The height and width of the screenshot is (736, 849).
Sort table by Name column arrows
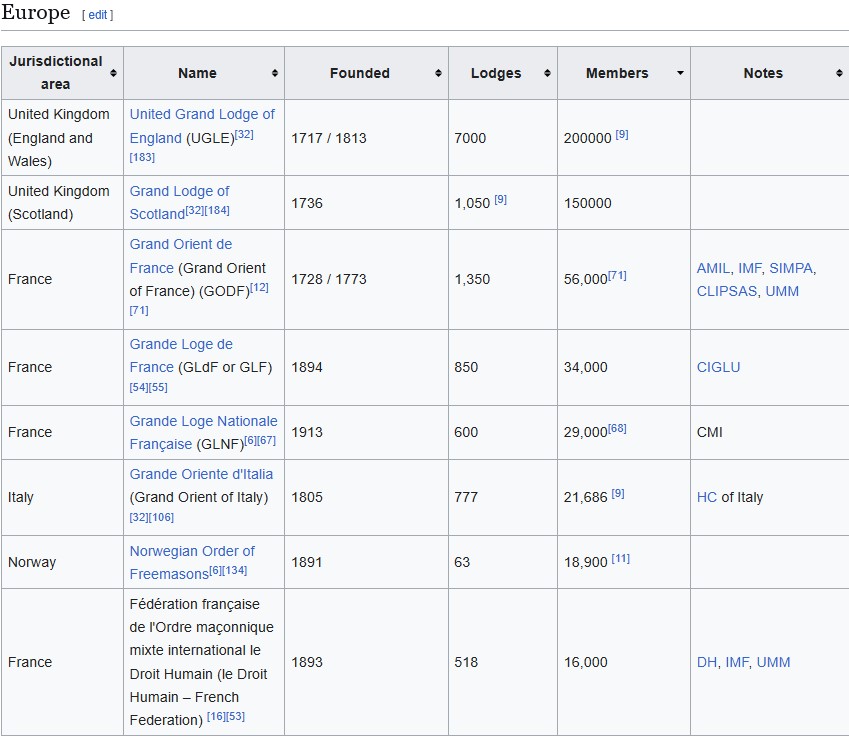click(275, 73)
